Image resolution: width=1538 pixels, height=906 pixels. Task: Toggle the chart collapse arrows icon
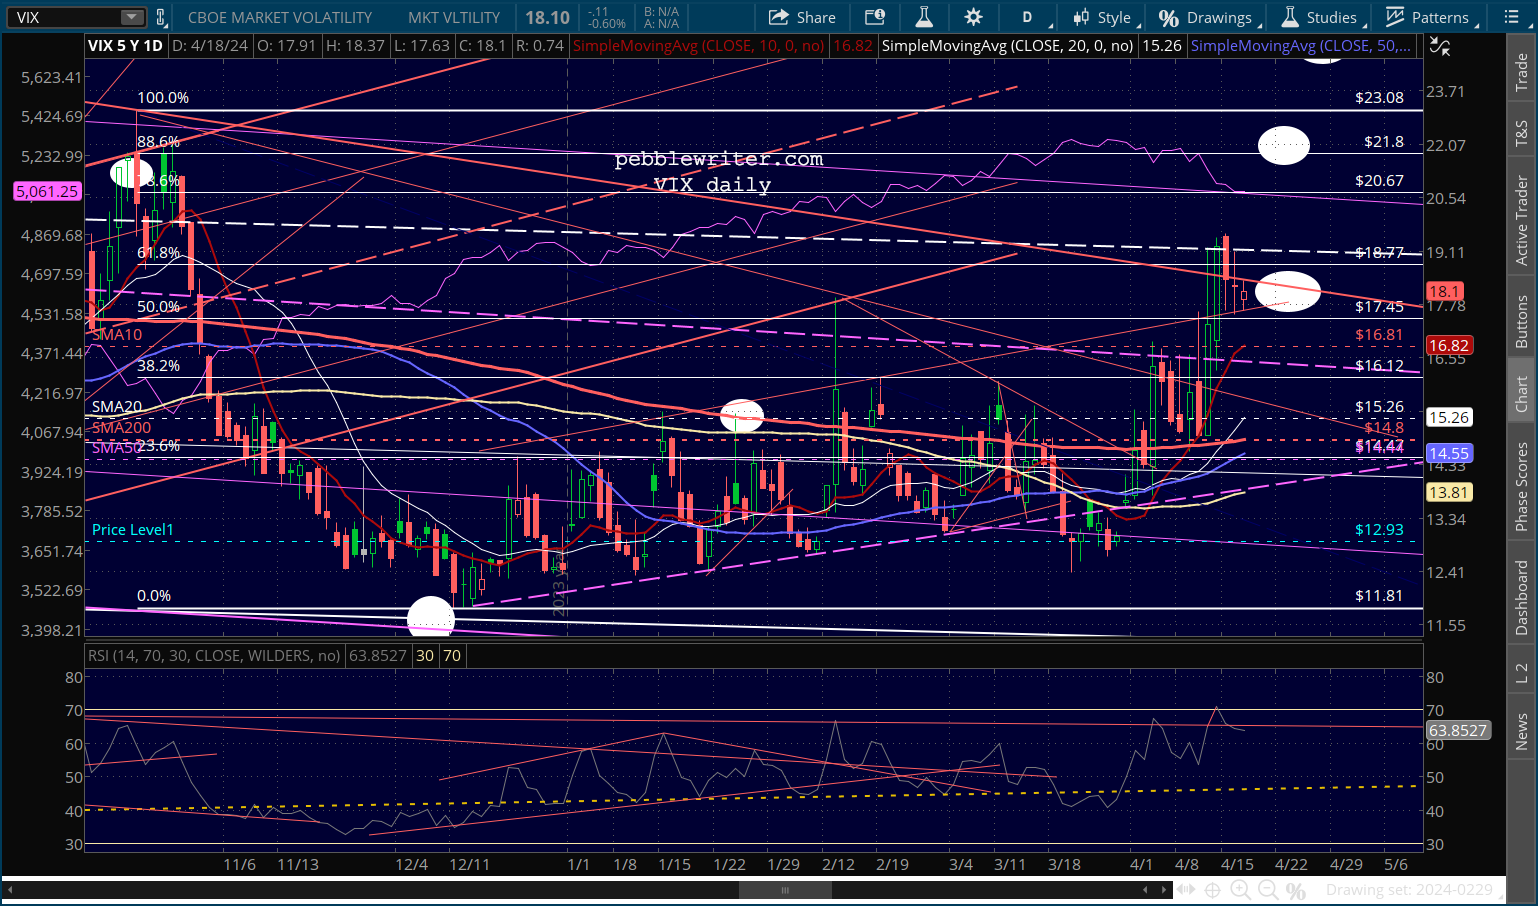[x=1439, y=46]
